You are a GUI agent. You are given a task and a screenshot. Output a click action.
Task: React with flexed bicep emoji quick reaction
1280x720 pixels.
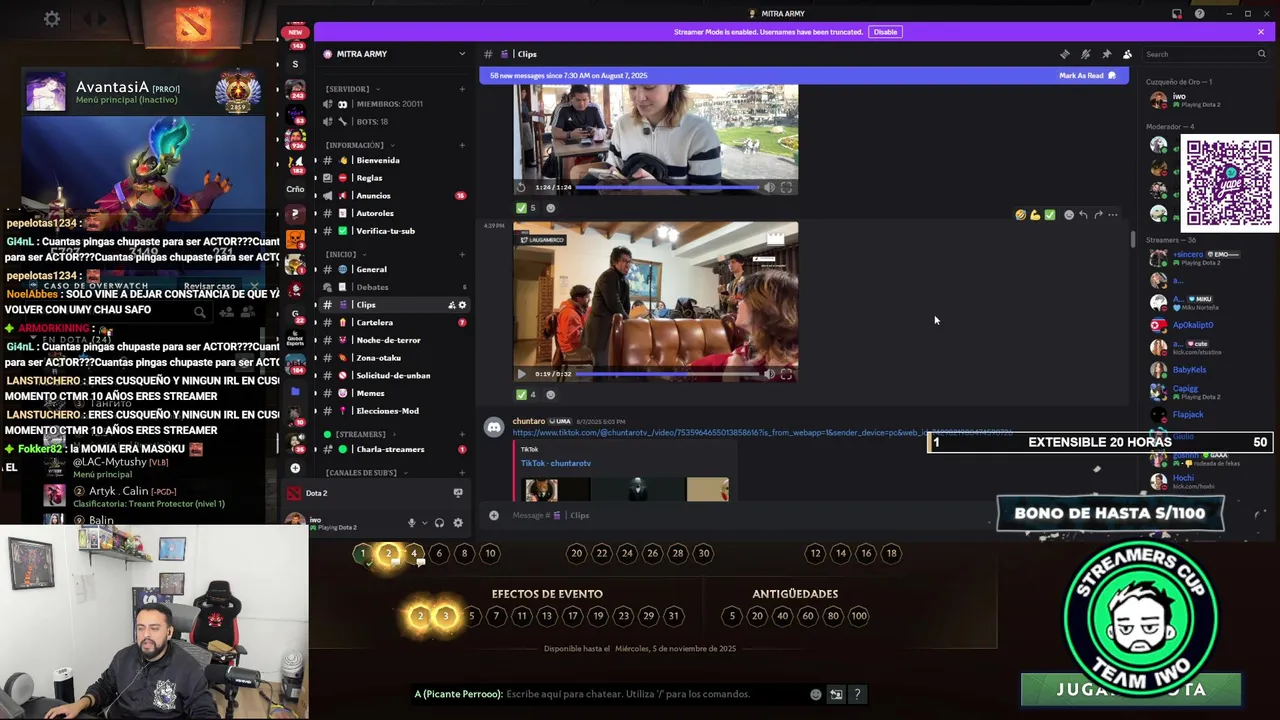[1035, 215]
